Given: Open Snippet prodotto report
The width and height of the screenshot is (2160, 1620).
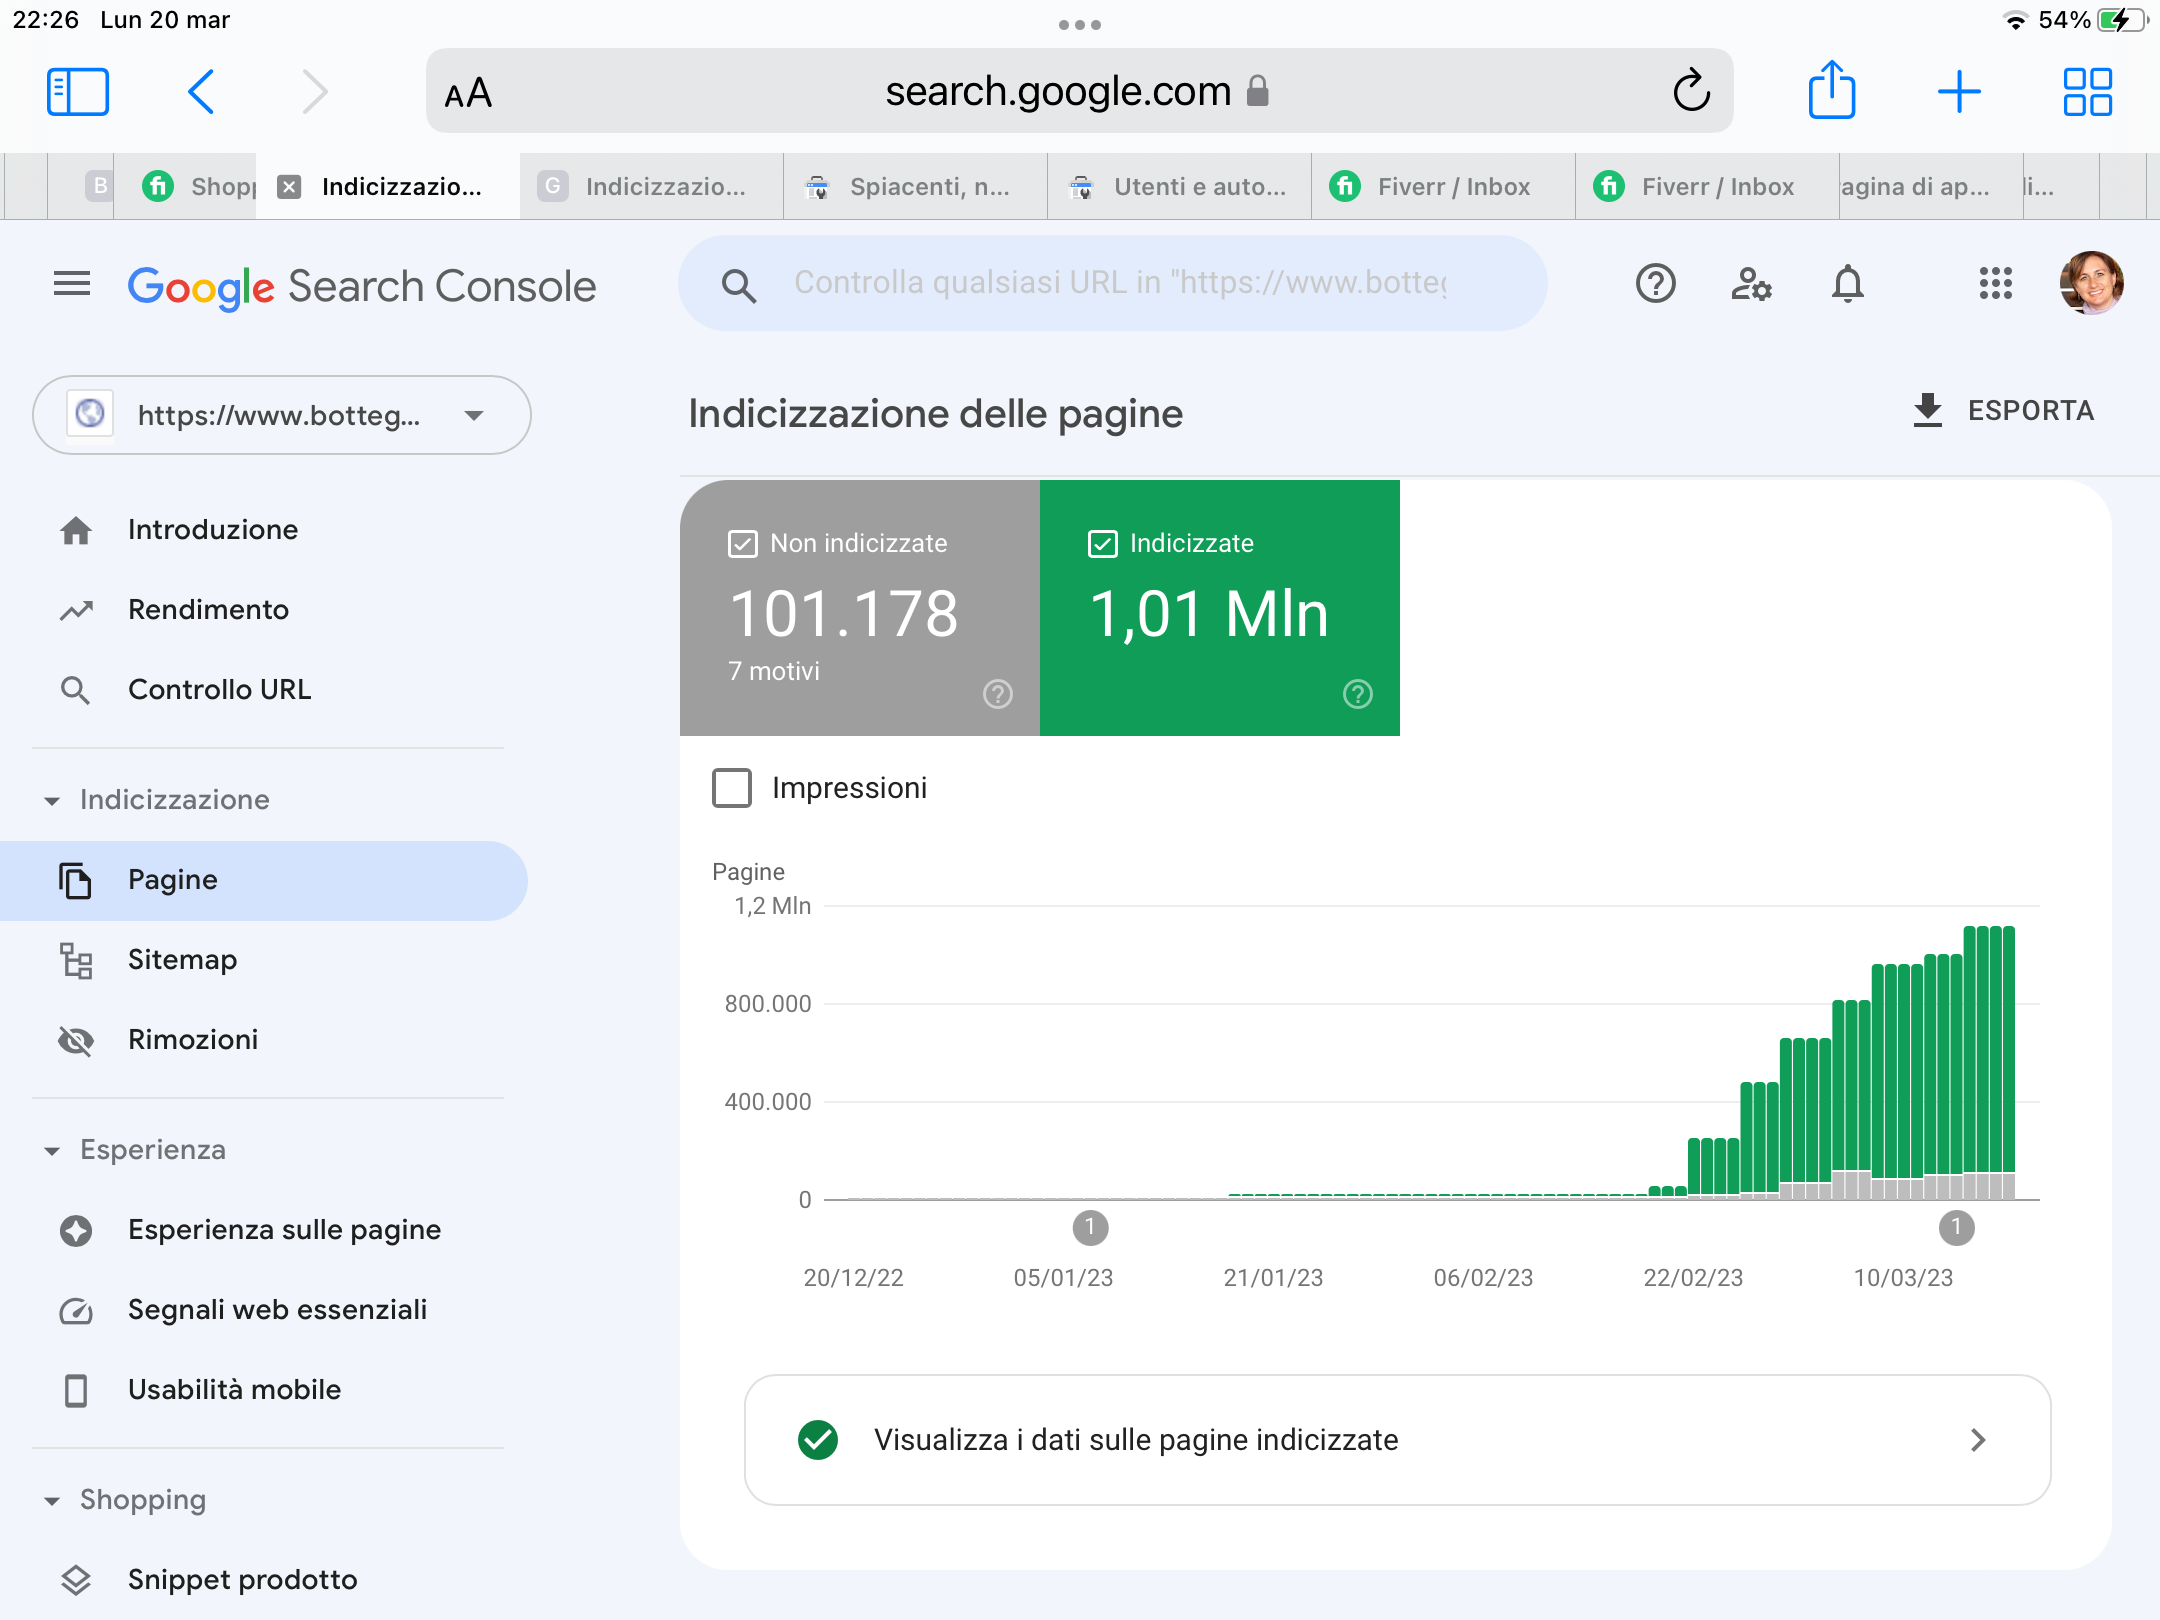Looking at the screenshot, I should [242, 1580].
